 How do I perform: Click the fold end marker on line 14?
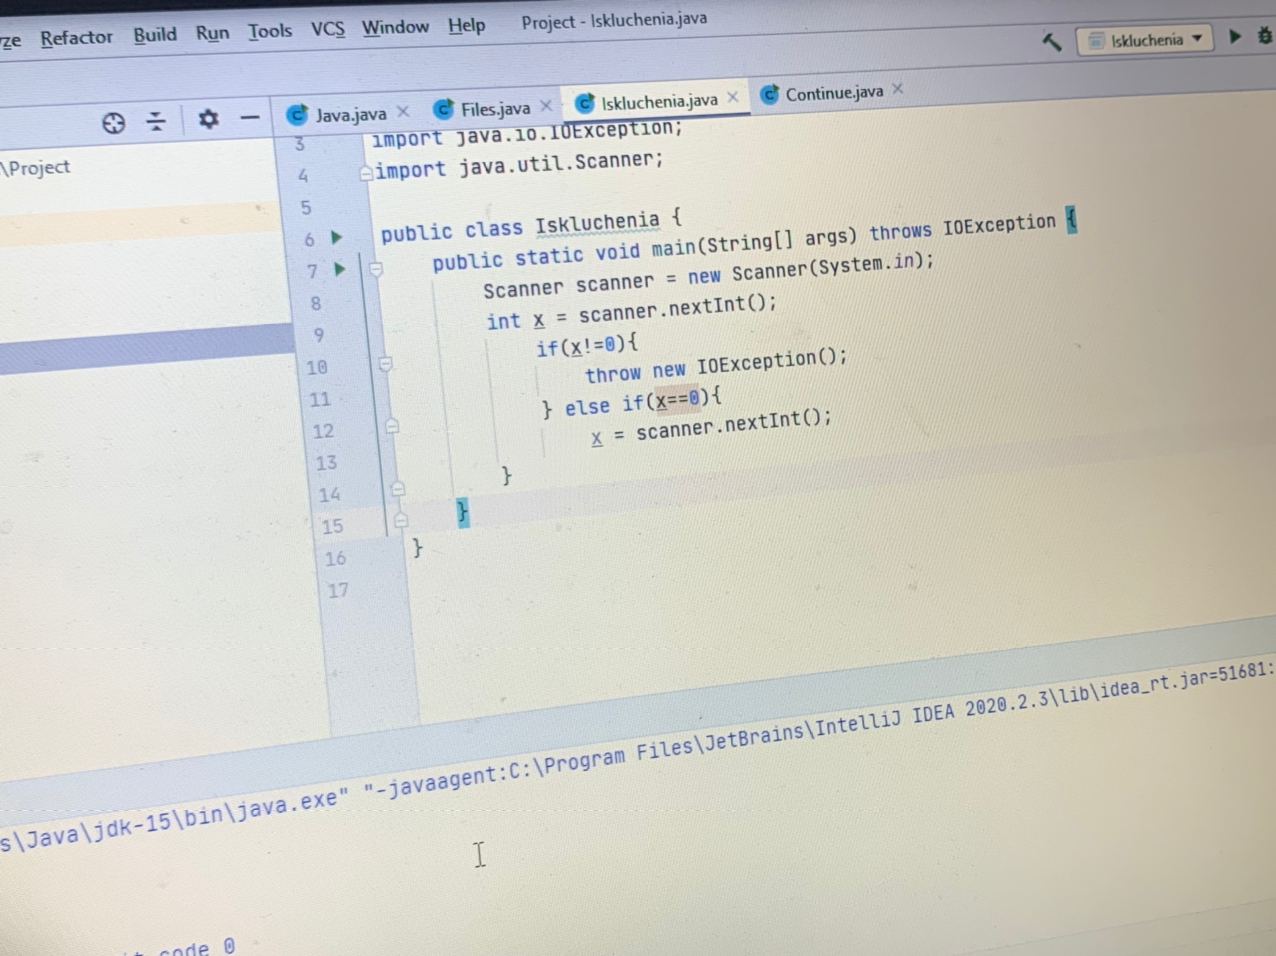[398, 489]
